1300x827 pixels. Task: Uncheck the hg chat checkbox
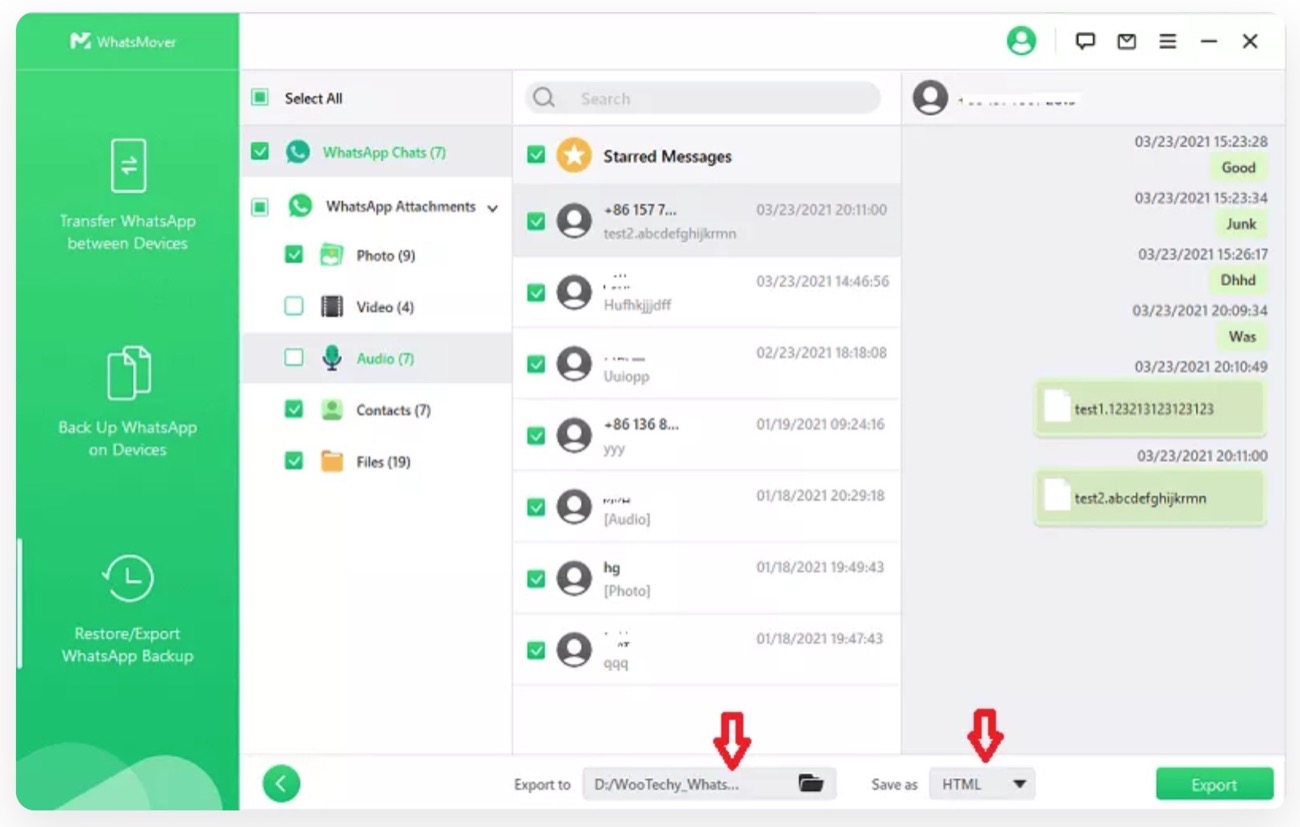(536, 578)
